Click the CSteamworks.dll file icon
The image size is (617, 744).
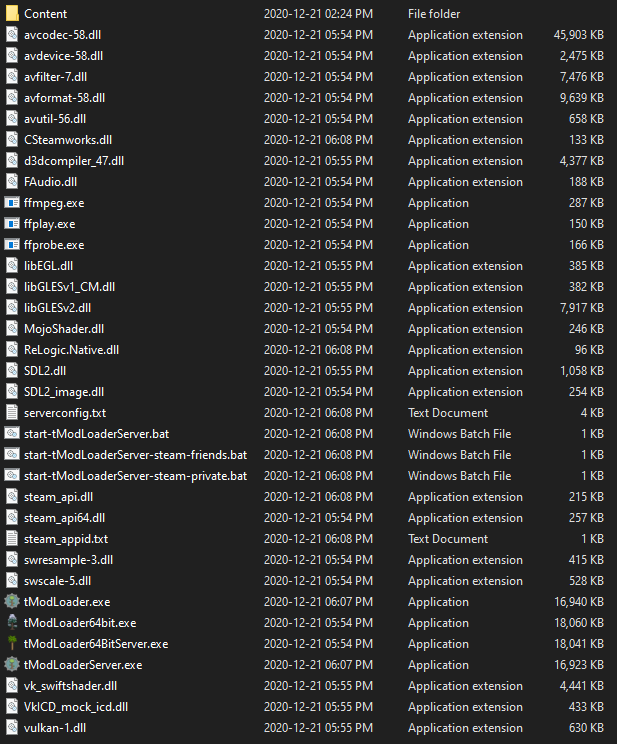coord(12,140)
